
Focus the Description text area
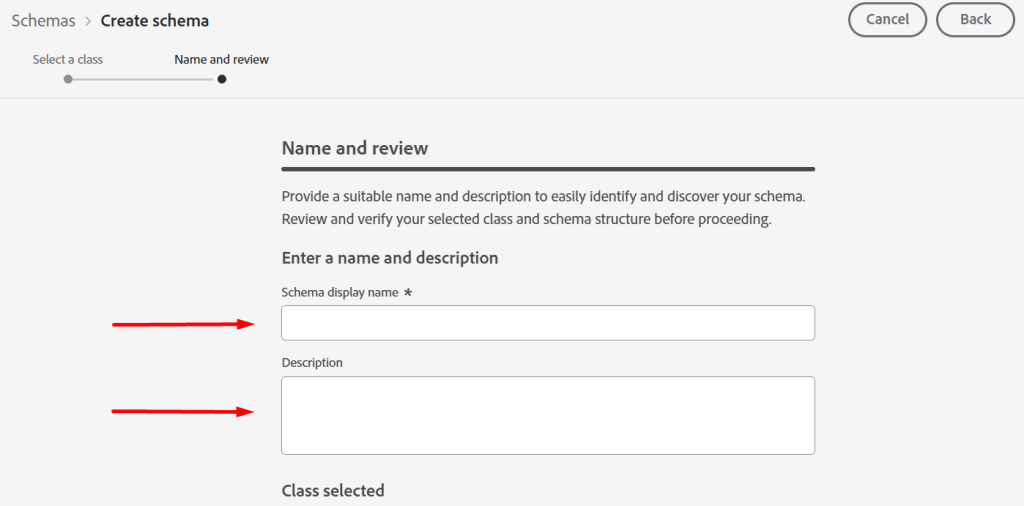point(548,415)
